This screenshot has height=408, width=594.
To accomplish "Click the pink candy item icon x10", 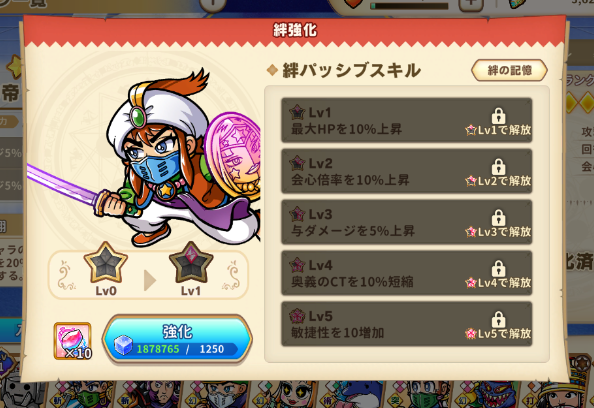I will click(73, 341).
